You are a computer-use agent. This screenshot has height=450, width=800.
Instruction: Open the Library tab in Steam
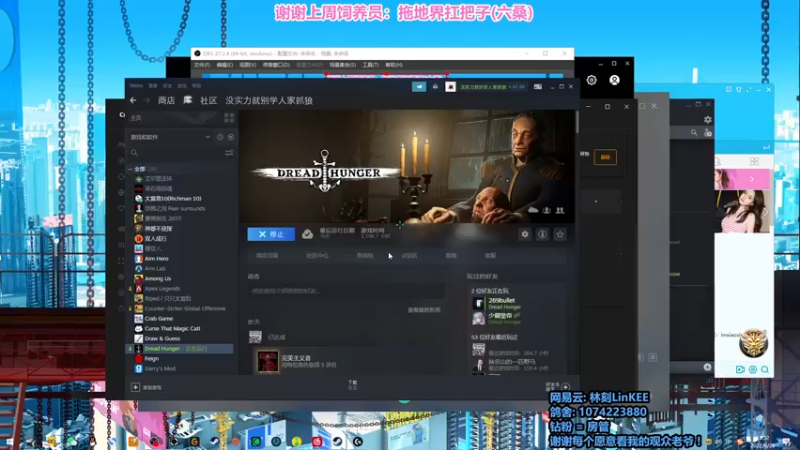point(187,101)
